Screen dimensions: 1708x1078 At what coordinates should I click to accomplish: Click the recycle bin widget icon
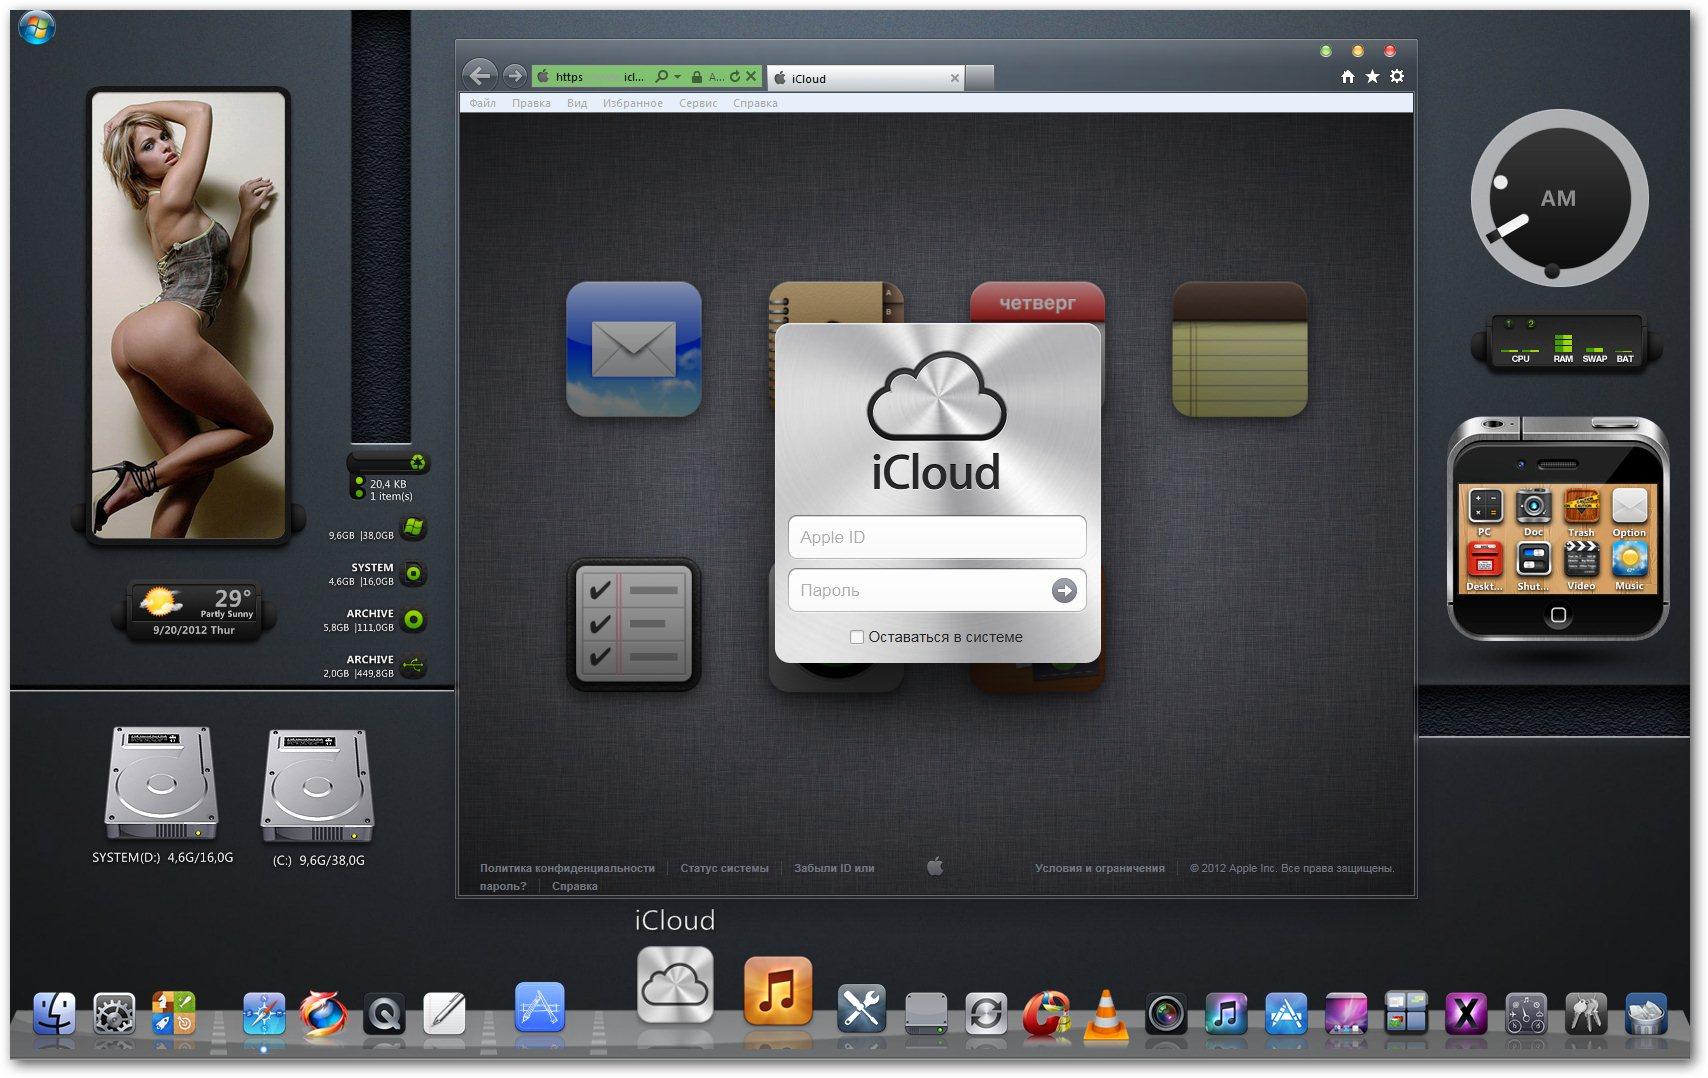tap(417, 463)
